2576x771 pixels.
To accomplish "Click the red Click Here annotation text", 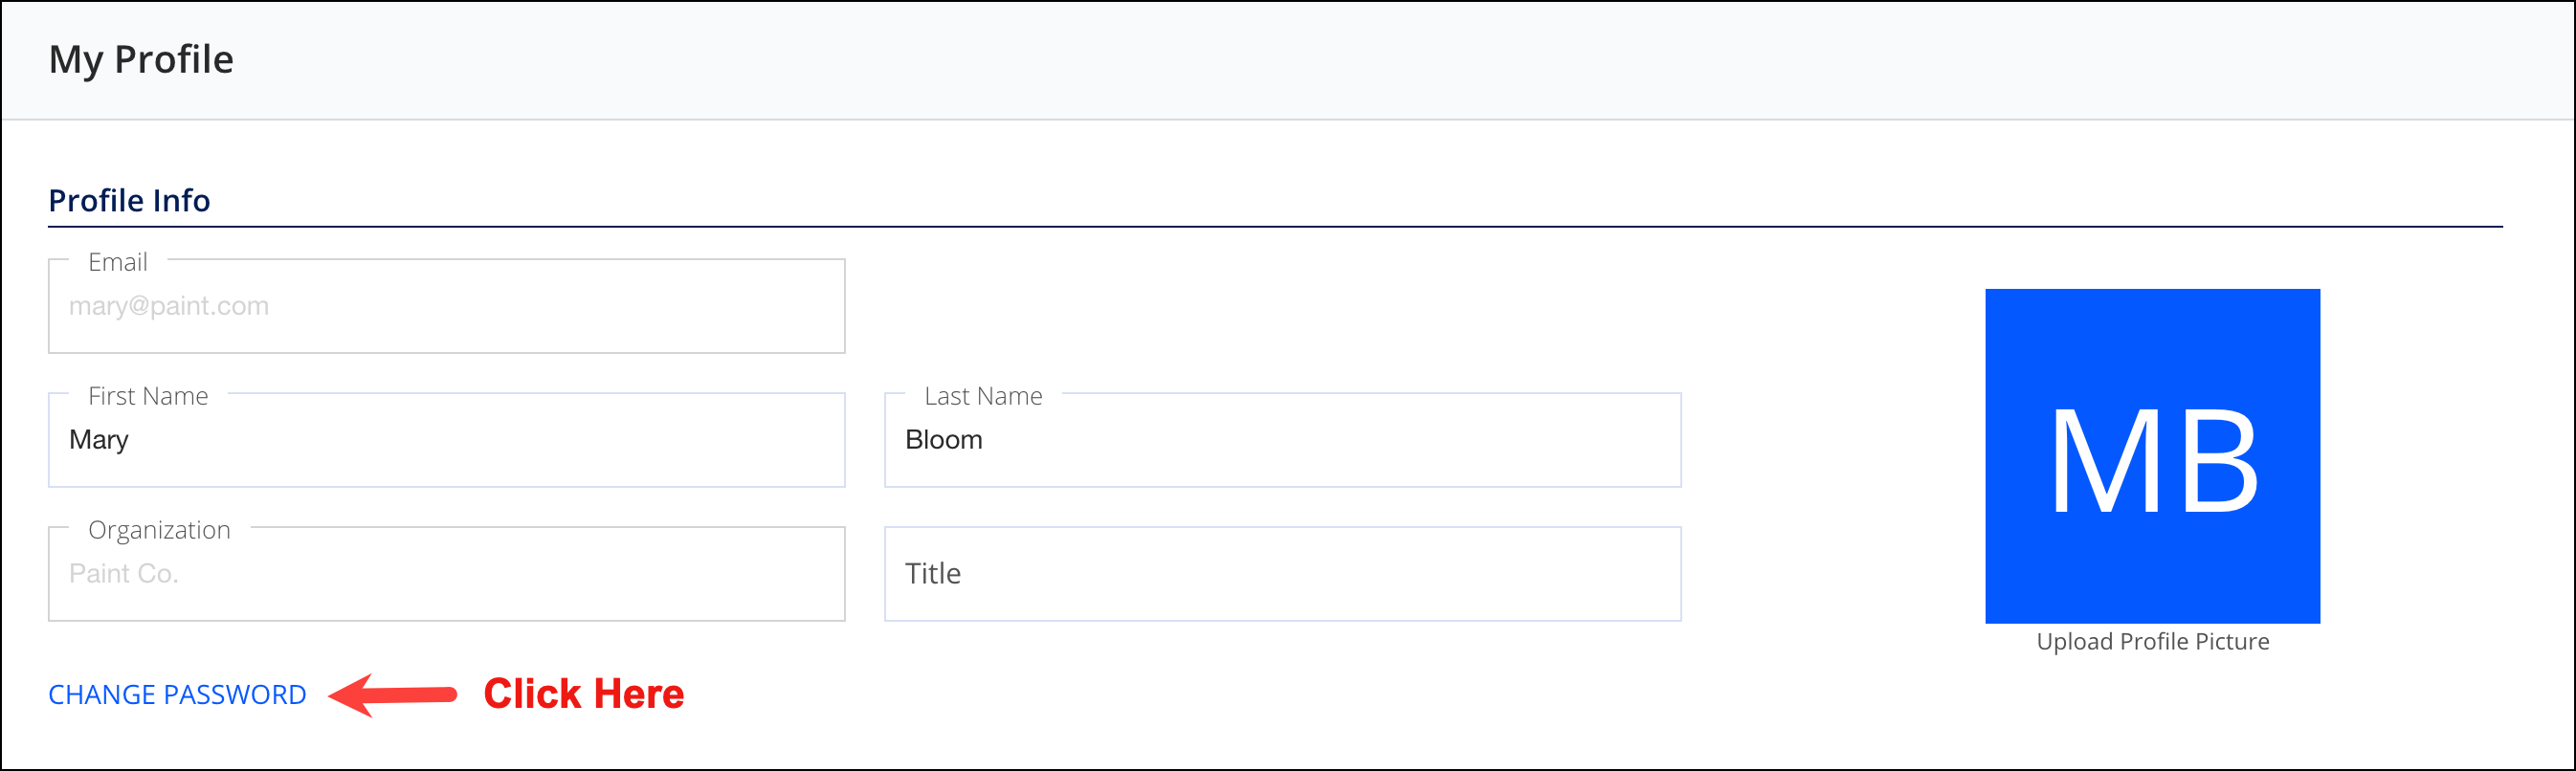I will (584, 694).
